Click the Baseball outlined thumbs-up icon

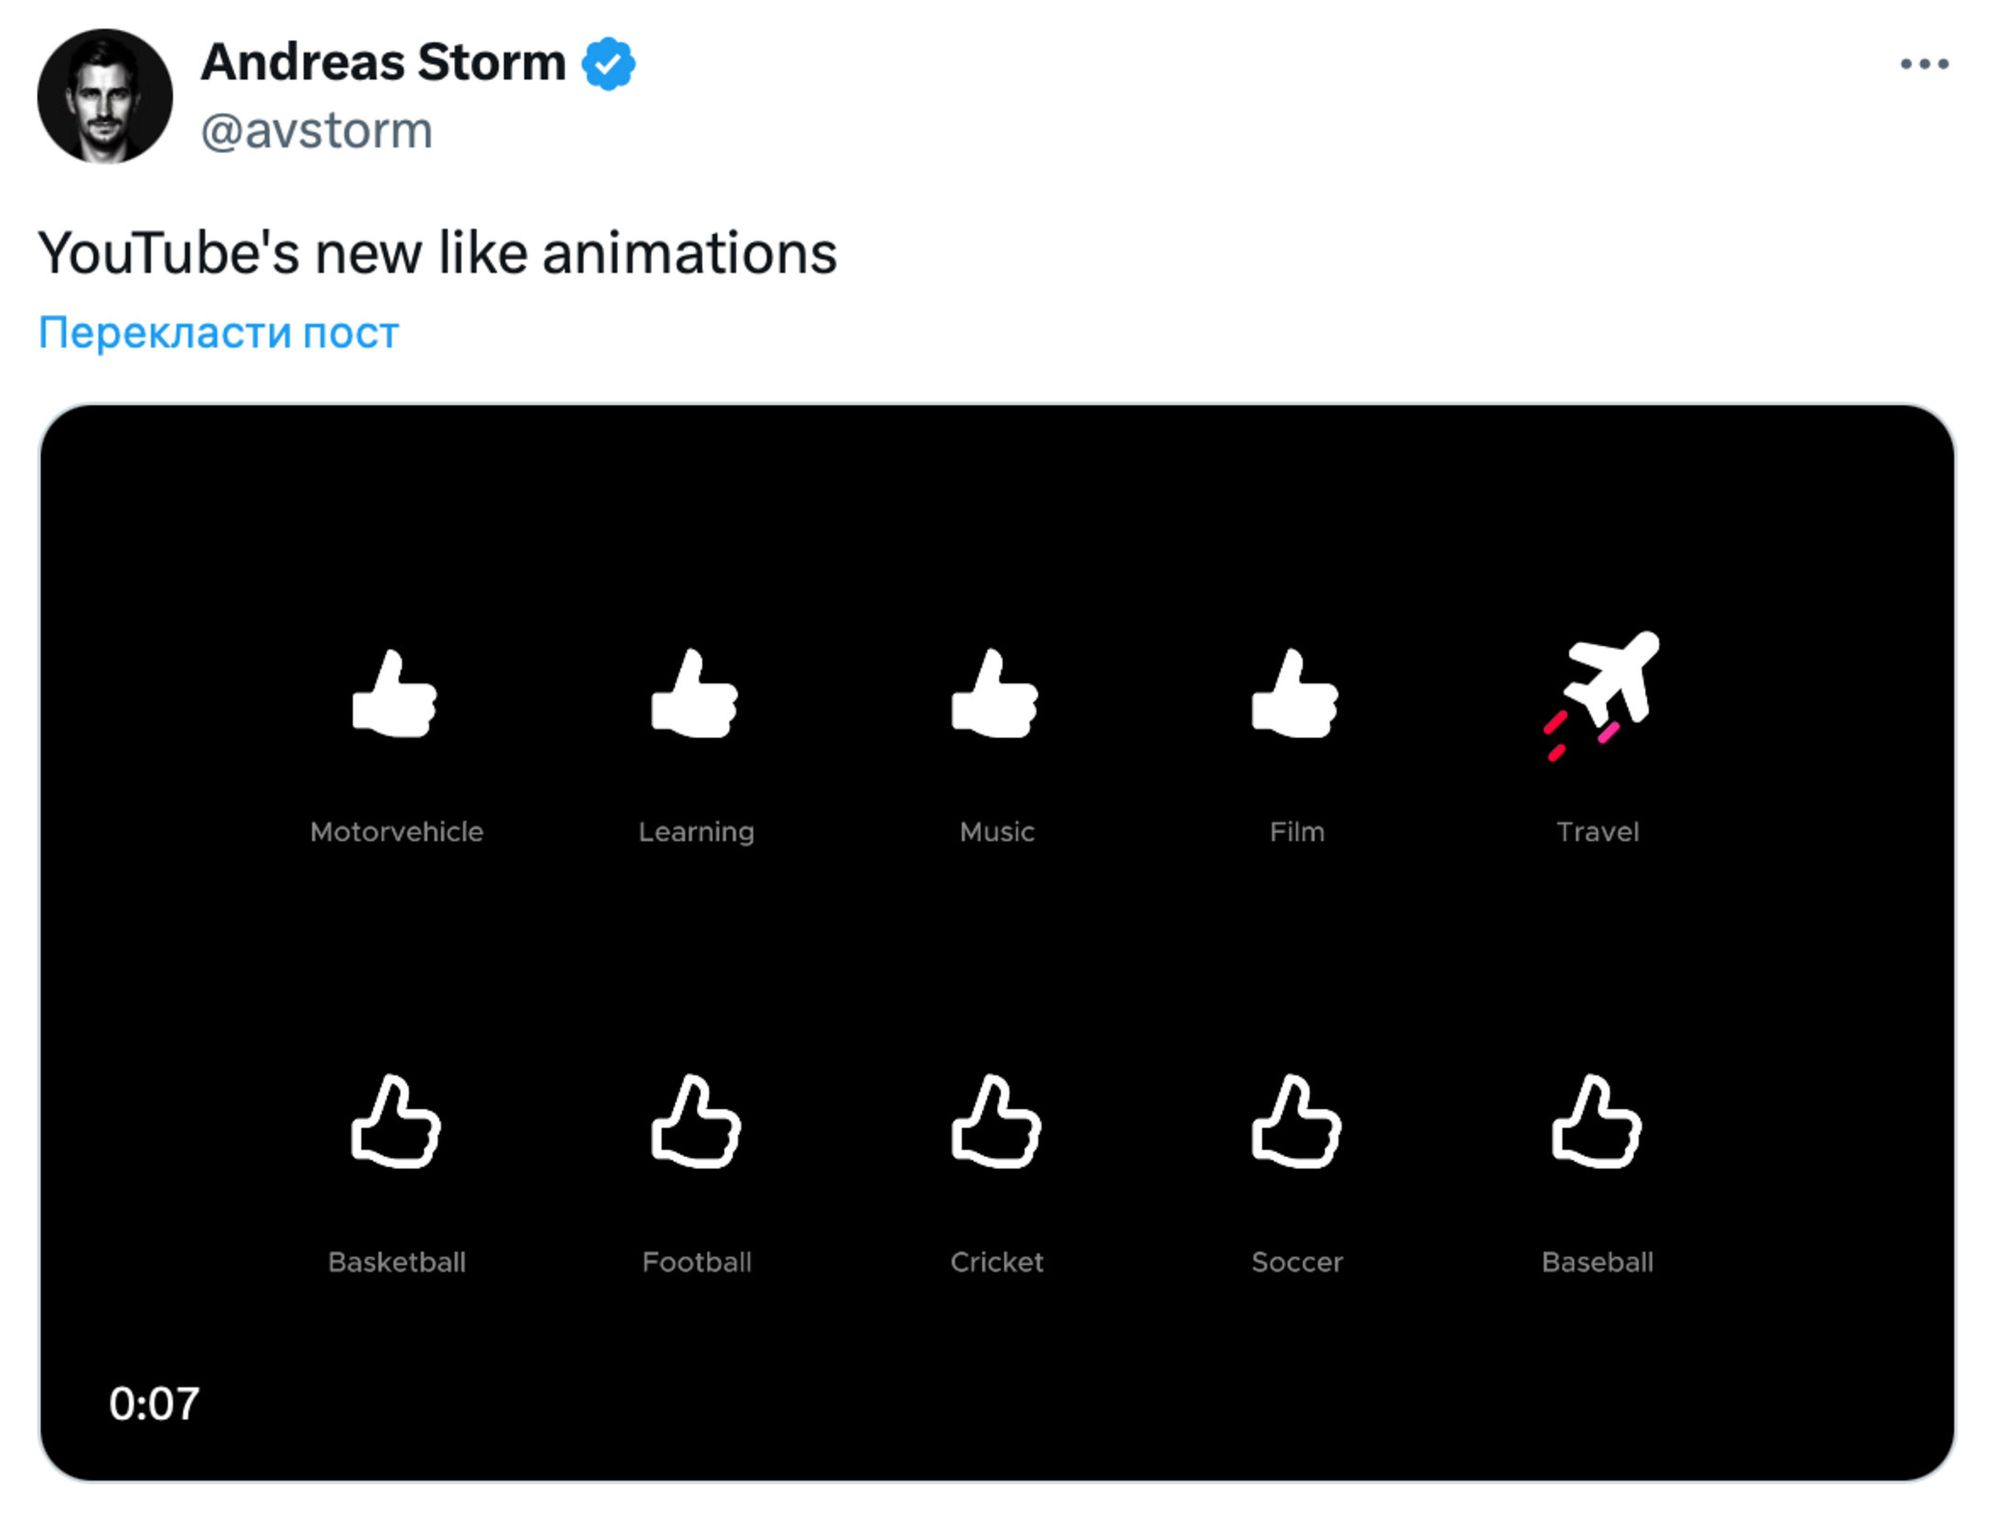coord(1596,1121)
